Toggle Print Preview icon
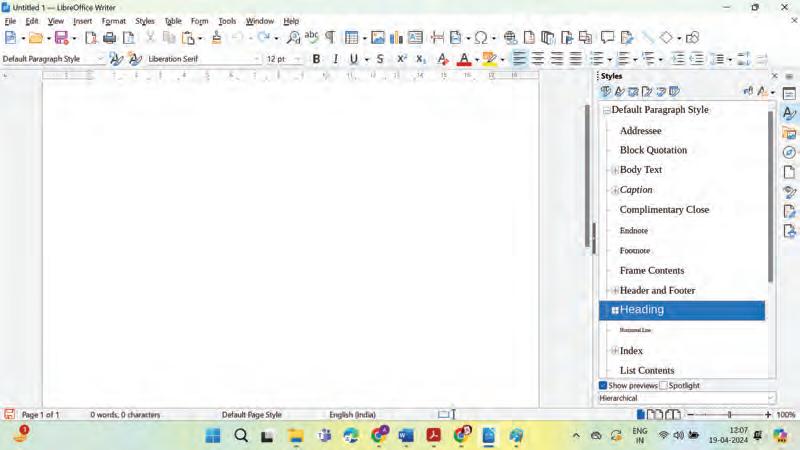This screenshot has height=450, width=800. pyautogui.click(x=129, y=38)
